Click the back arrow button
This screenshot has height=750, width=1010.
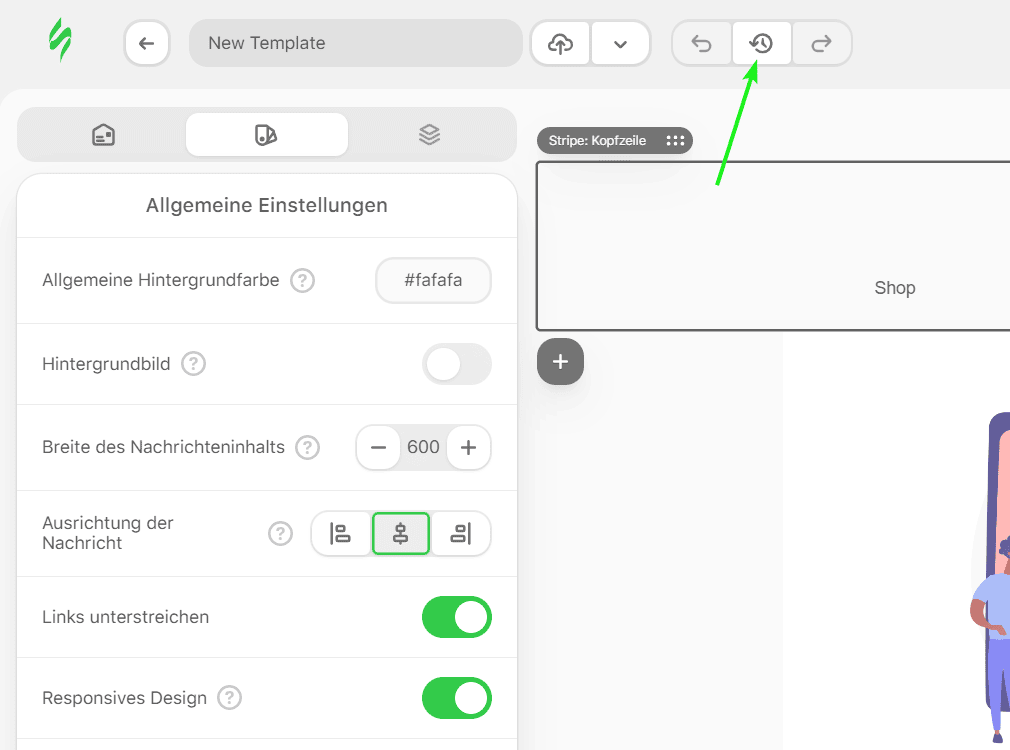147,43
